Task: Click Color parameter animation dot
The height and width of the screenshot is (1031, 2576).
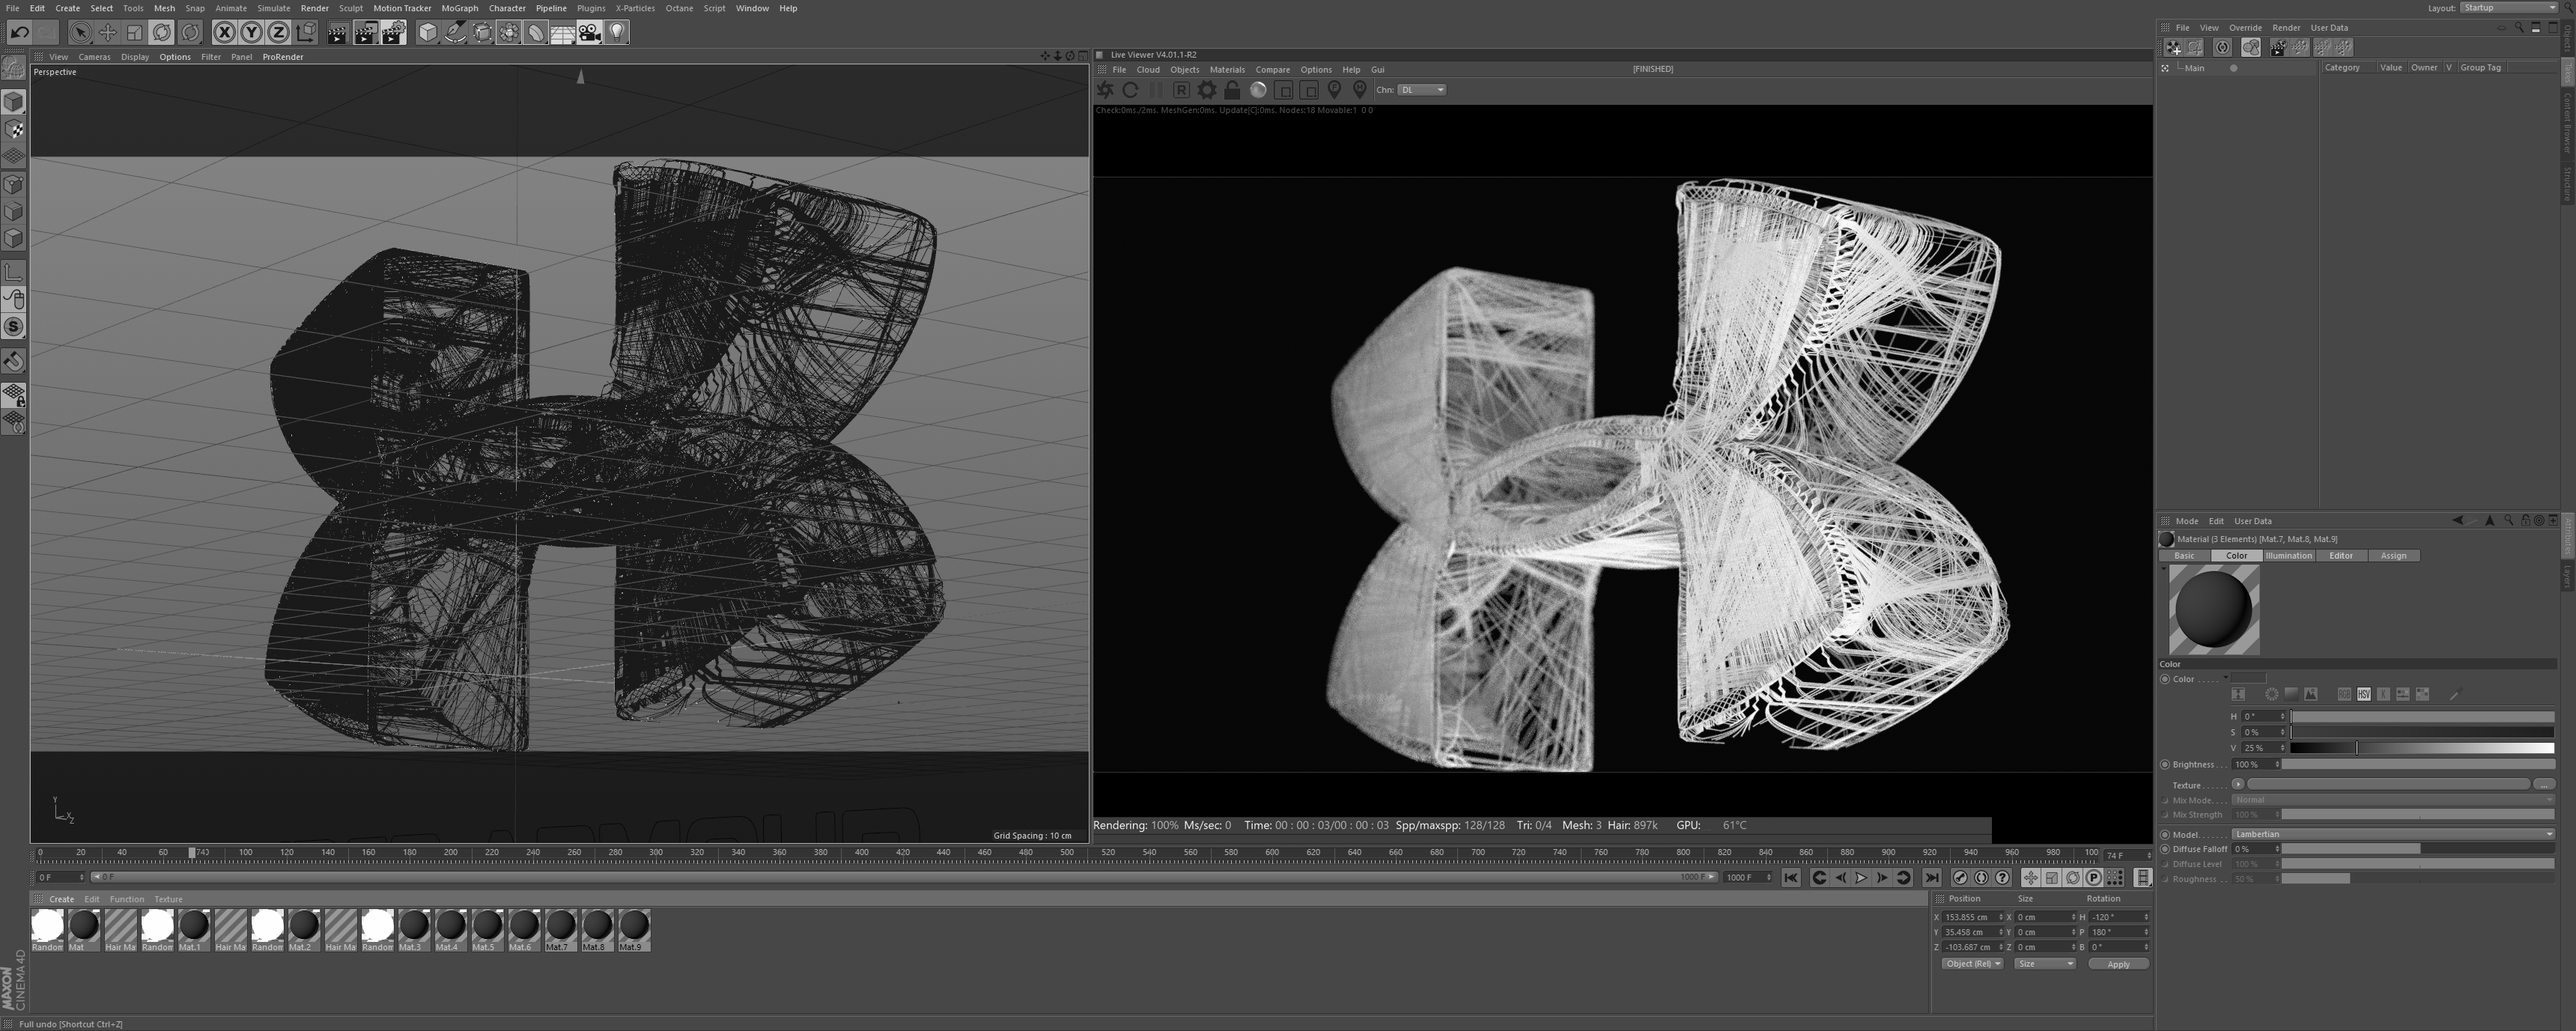Action: pos(2165,679)
